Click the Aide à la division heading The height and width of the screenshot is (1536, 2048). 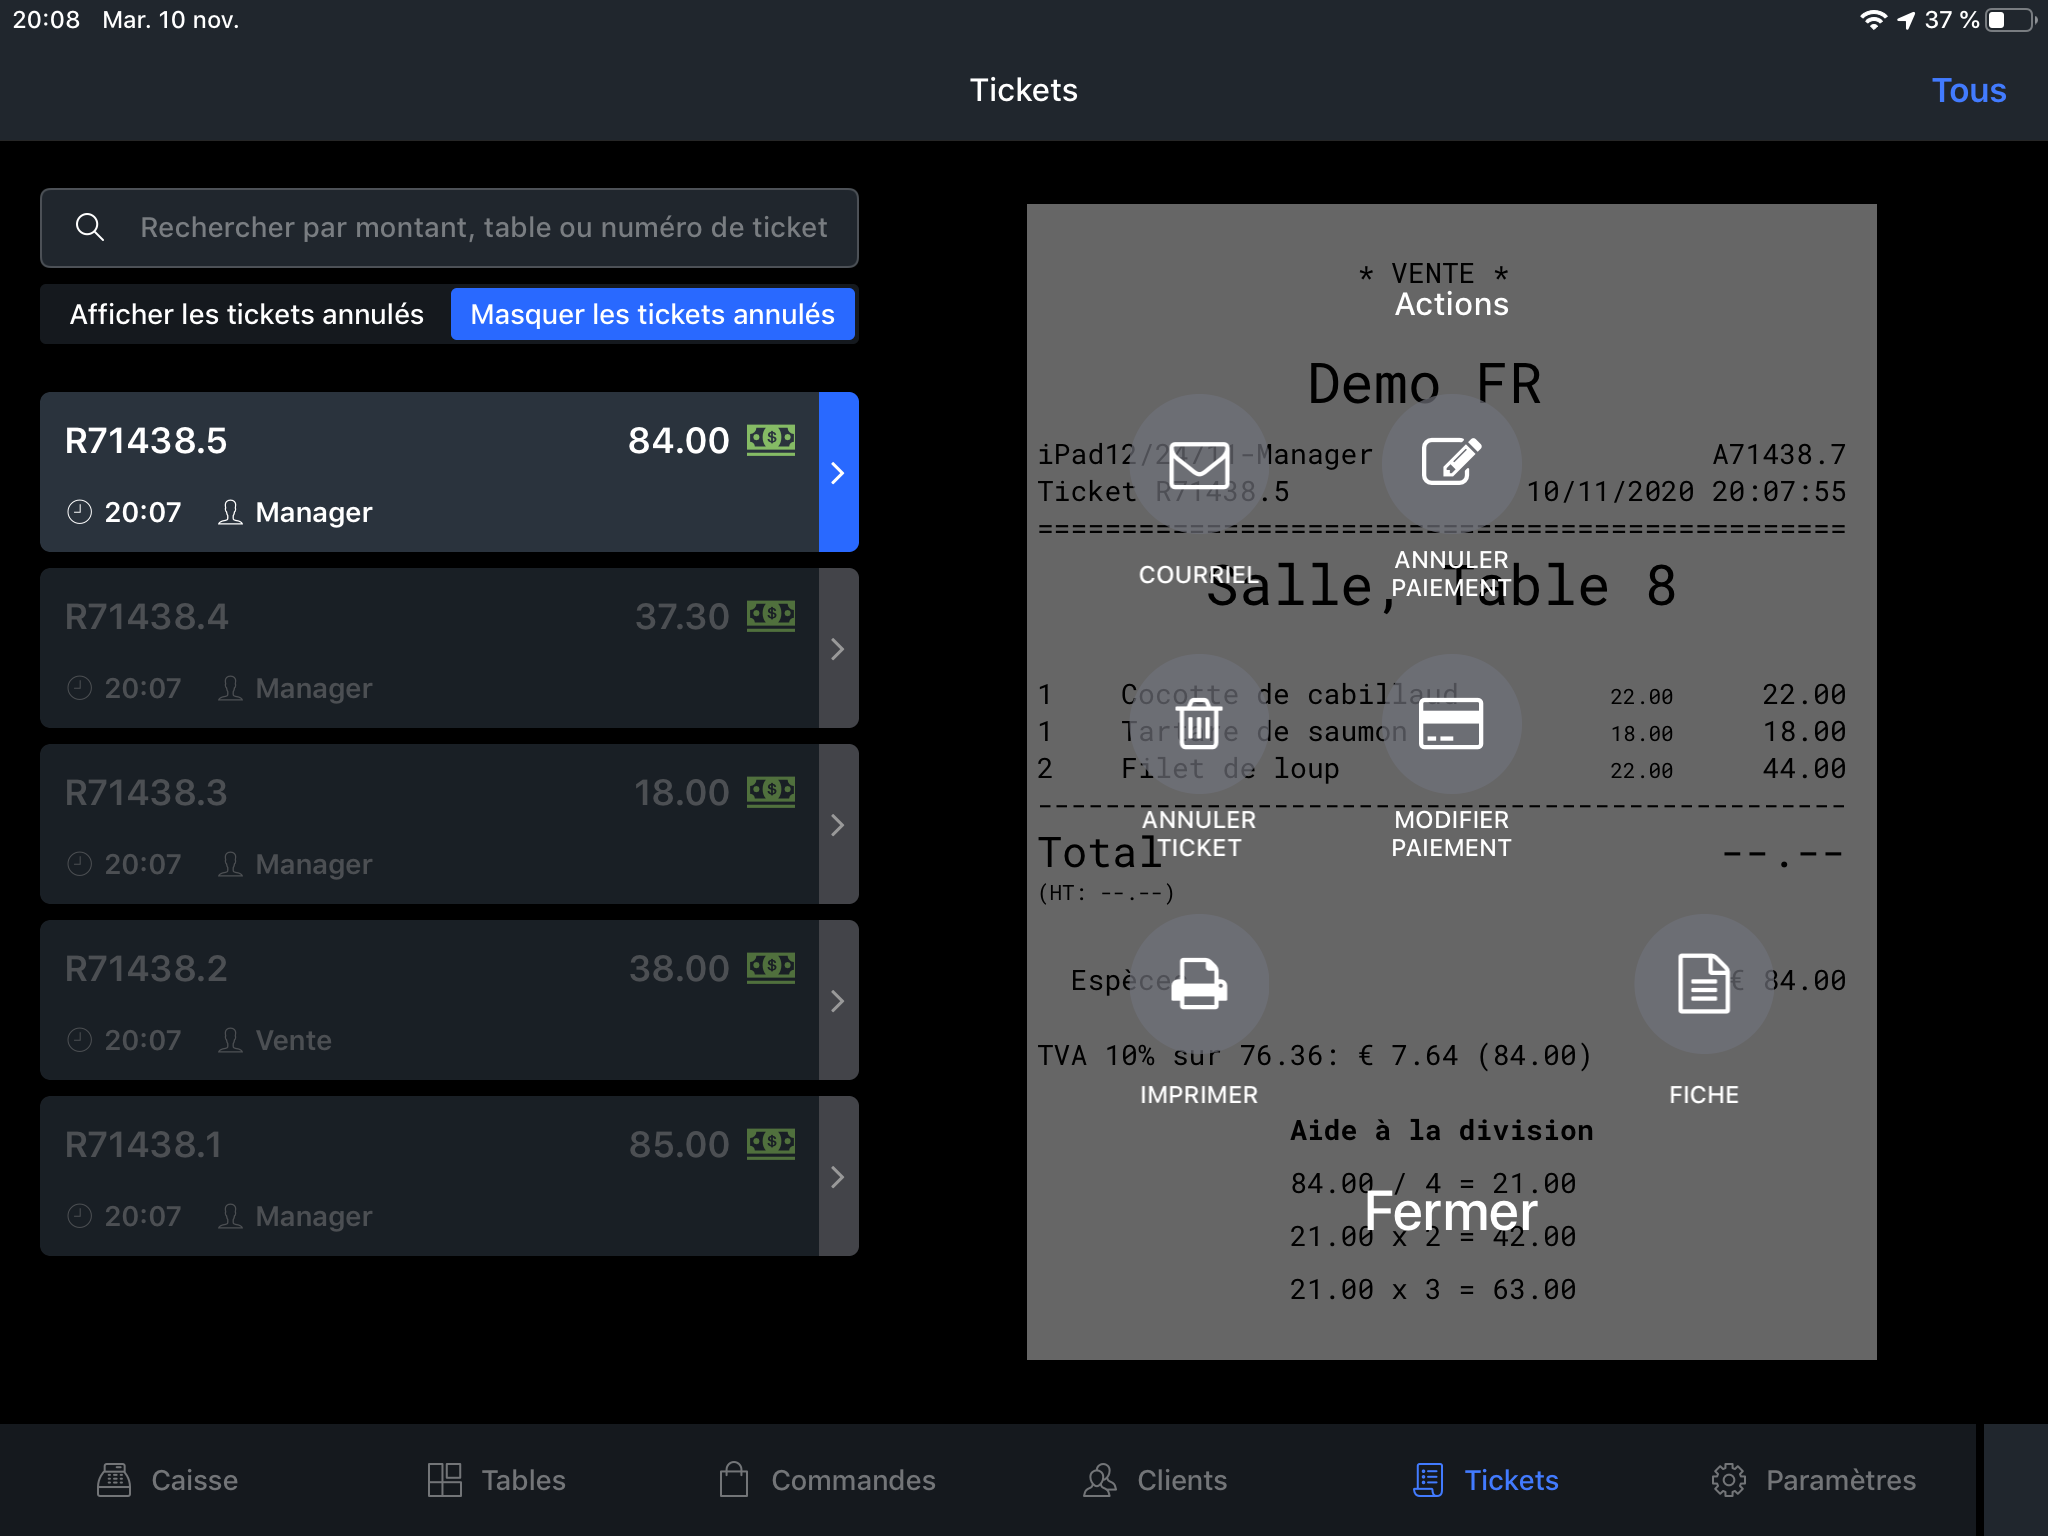[1441, 1130]
